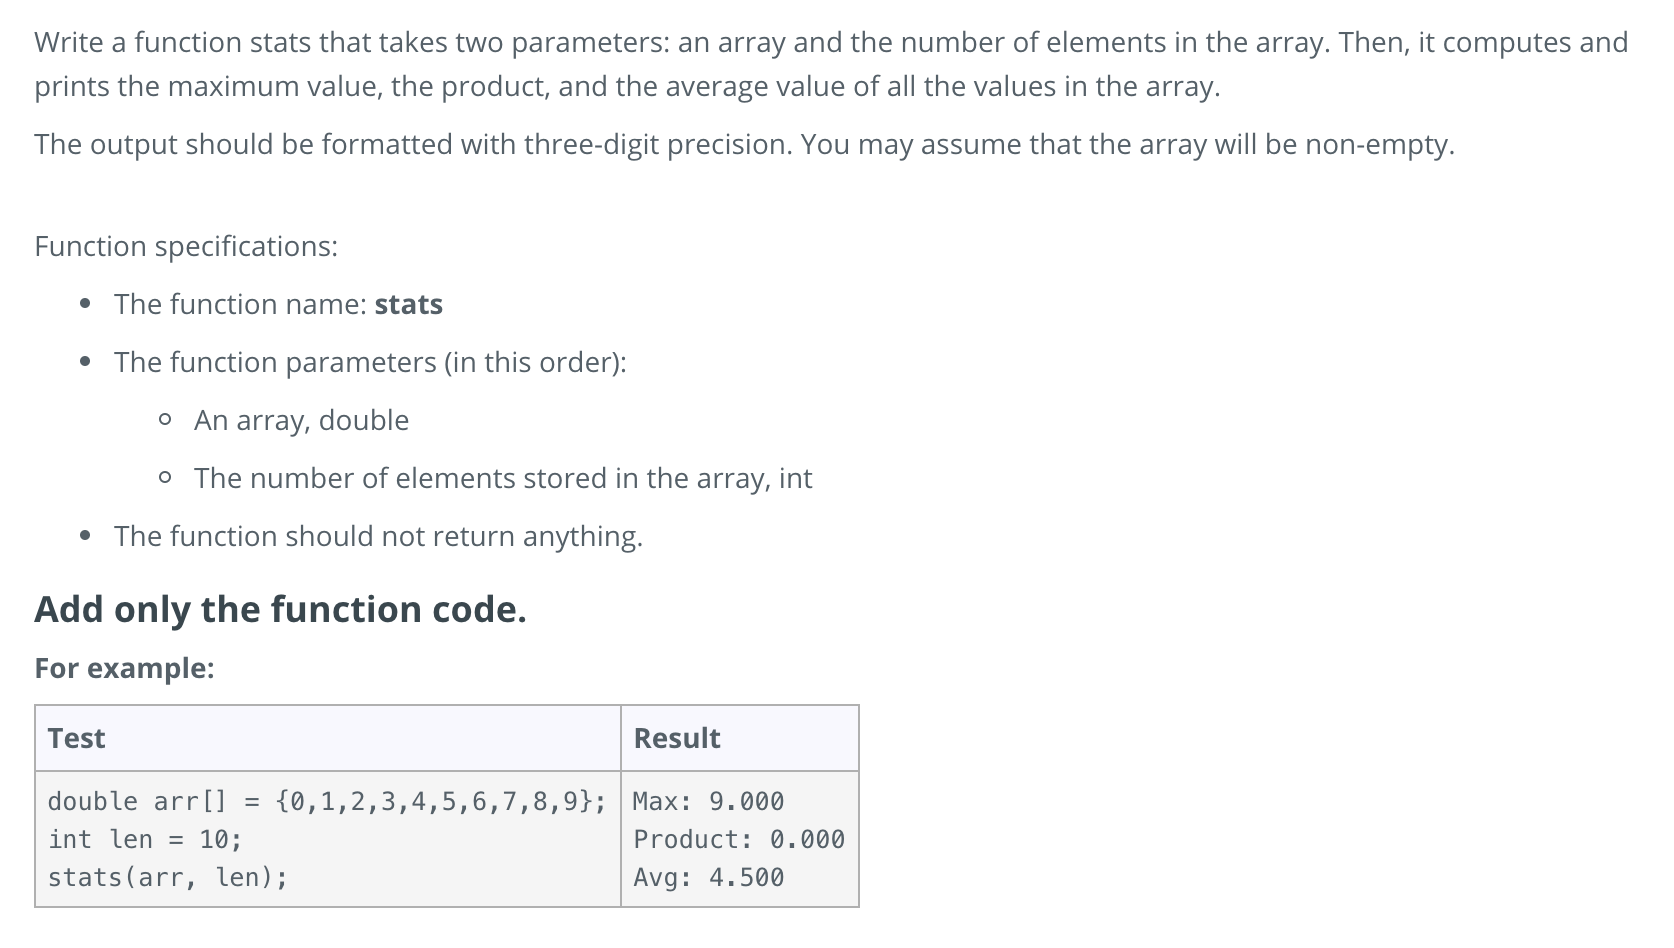The image size is (1674, 948).
Task: Click the 'Max: 9.000' result line
Action: [x=709, y=802]
